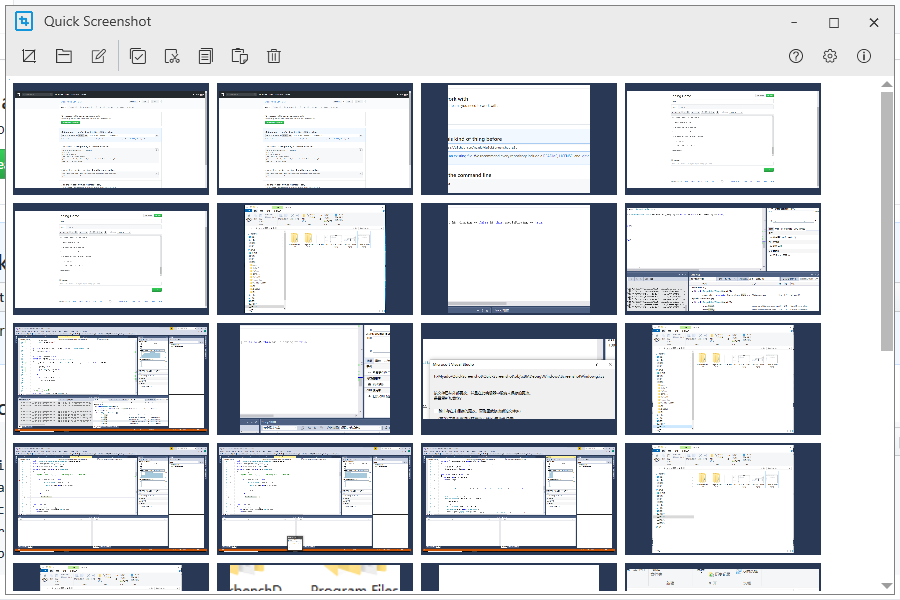Start a new screen capture with the crop icon
The width and height of the screenshot is (900, 600).
[29, 56]
